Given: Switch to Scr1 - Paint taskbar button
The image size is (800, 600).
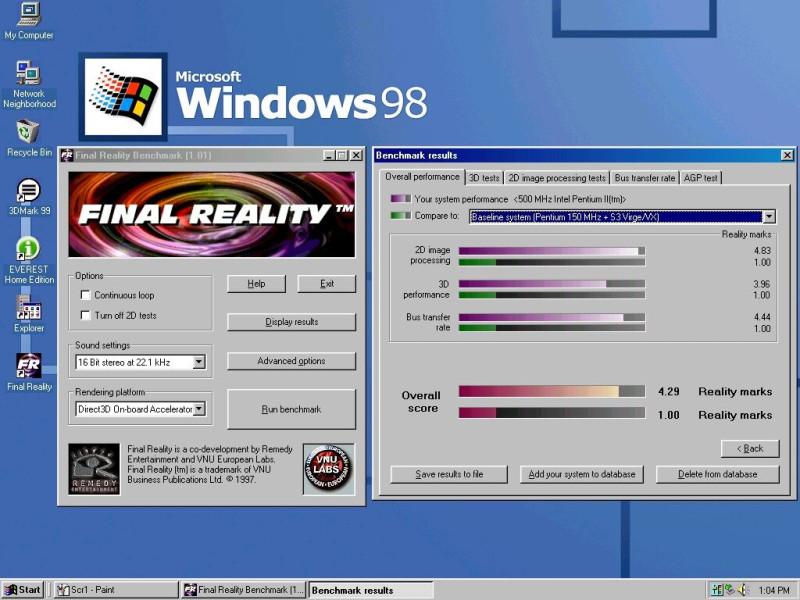Looking at the screenshot, I should click(x=116, y=590).
